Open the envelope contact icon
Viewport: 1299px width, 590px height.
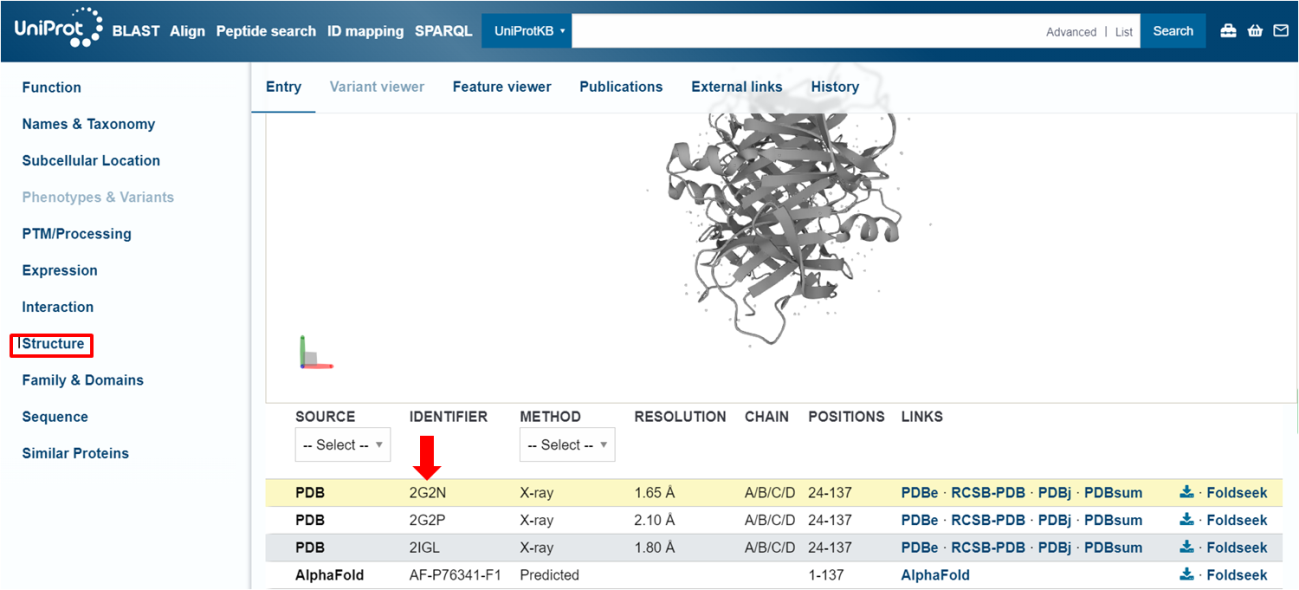1281,31
